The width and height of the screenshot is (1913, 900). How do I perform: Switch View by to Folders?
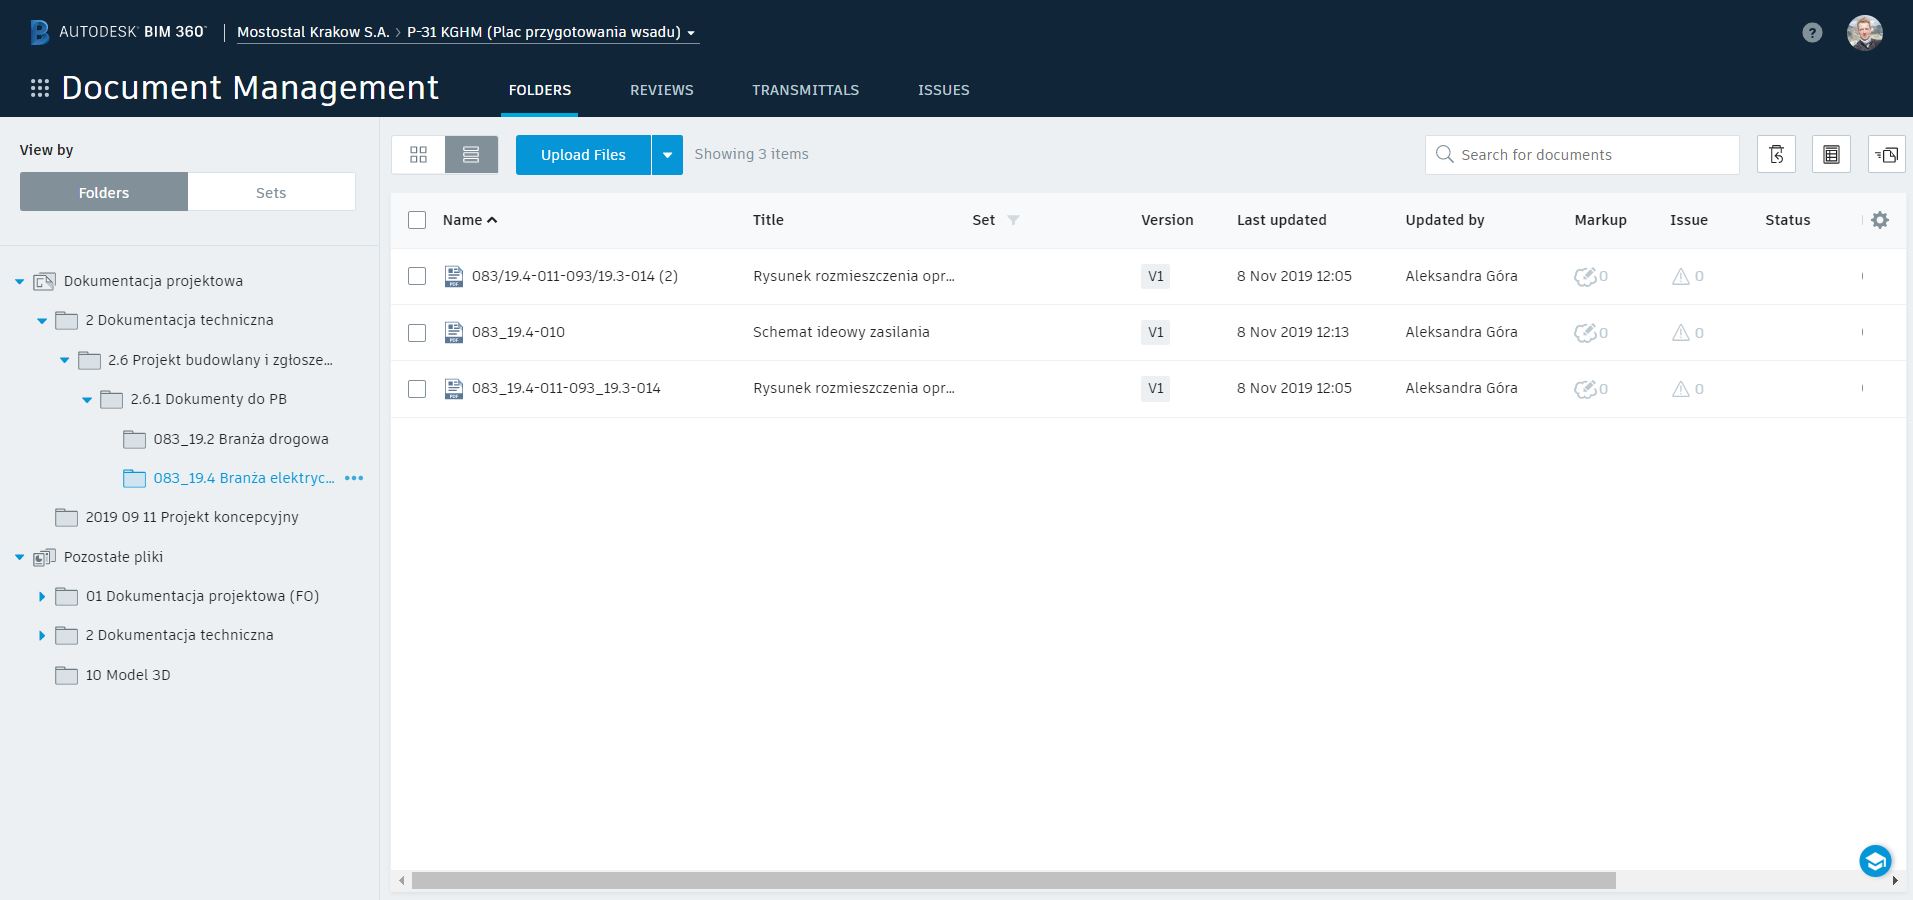[x=104, y=192]
